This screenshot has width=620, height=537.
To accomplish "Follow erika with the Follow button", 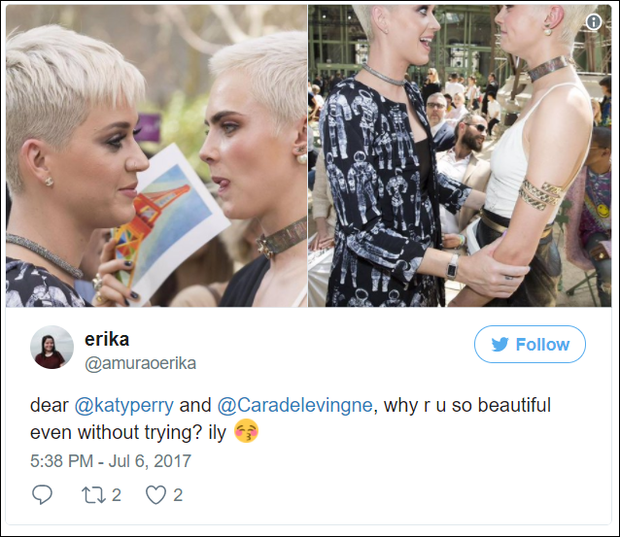I will [530, 344].
